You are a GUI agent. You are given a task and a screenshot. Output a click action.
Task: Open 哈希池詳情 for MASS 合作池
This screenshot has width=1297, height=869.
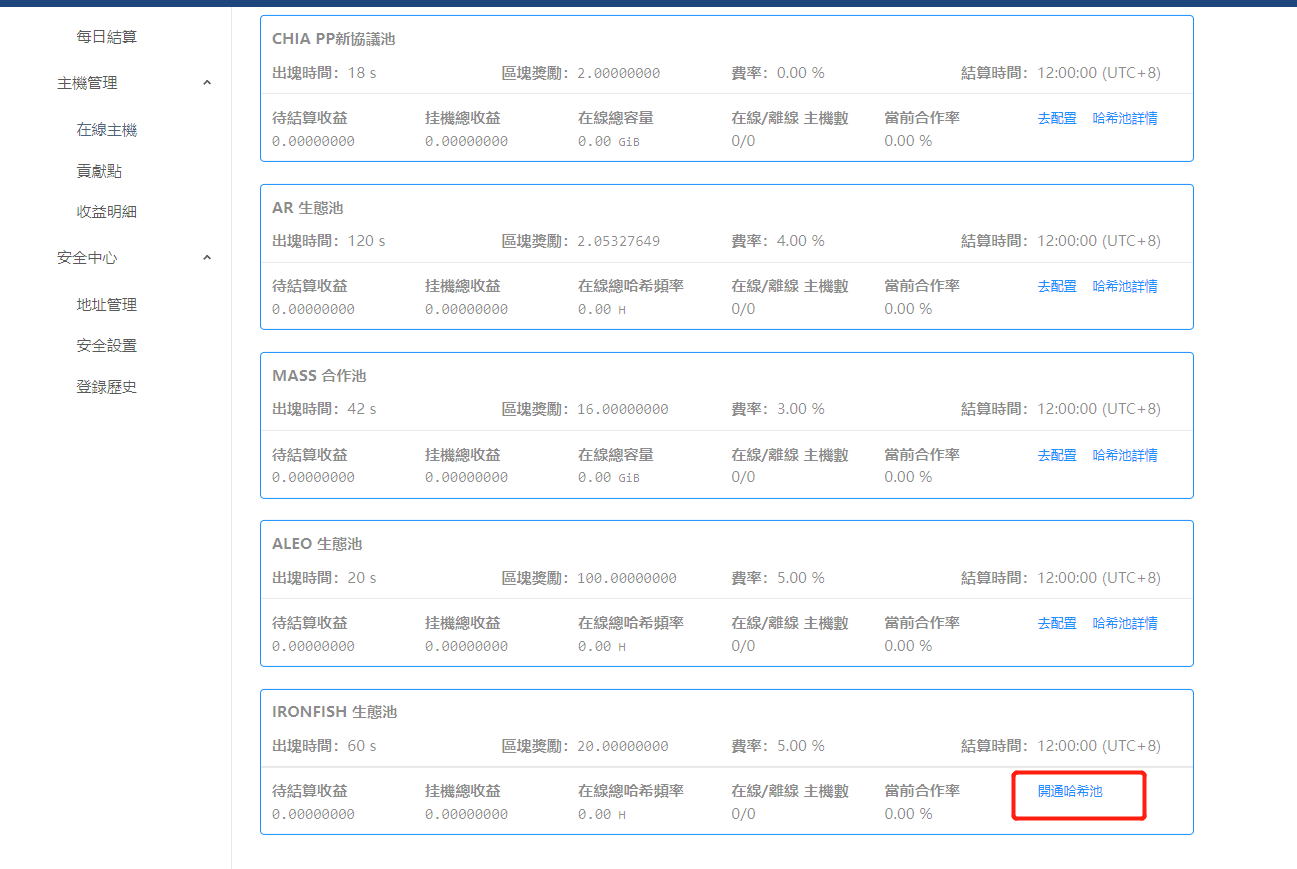tap(1125, 455)
